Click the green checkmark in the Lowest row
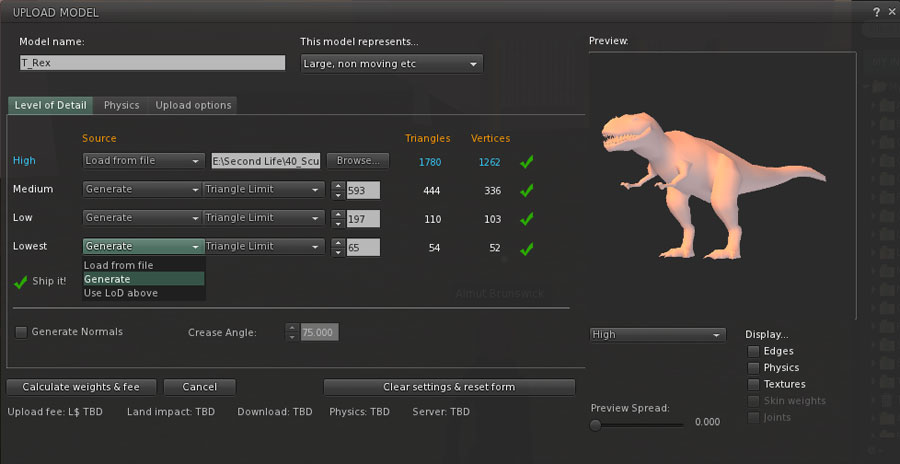Screen dimensions: 900x464 point(527,248)
